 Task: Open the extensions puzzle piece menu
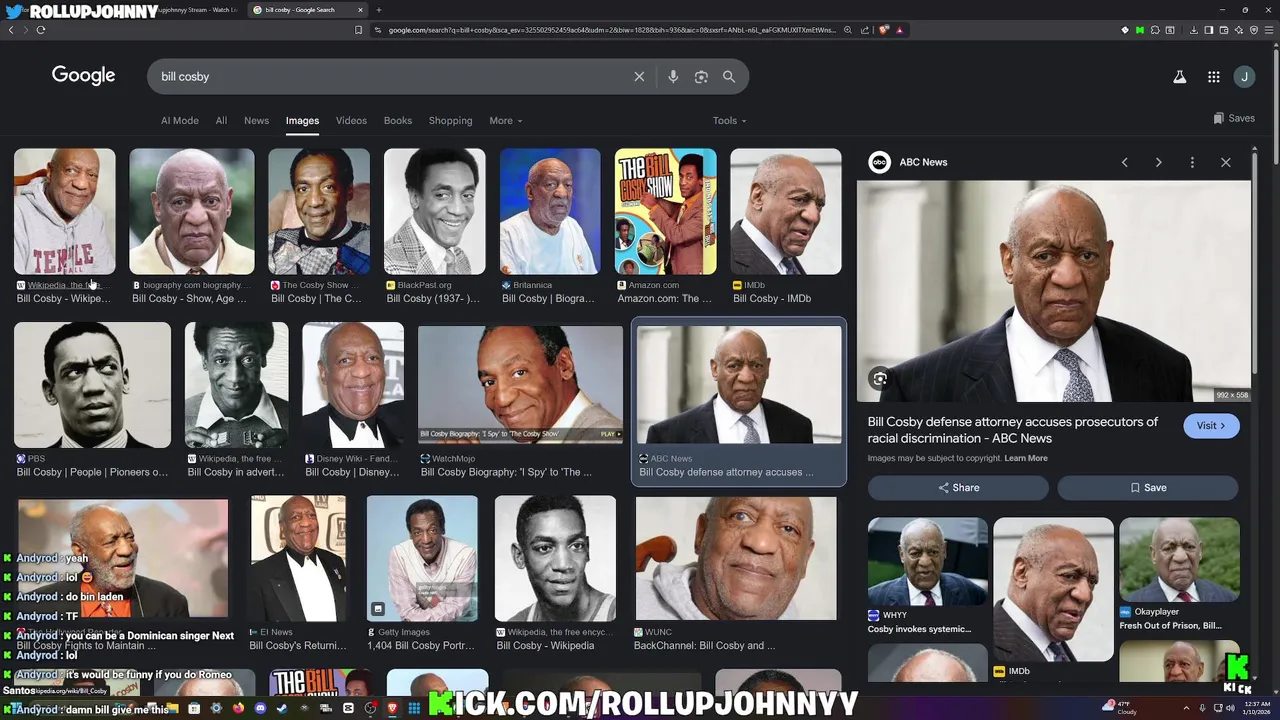pyautogui.click(x=1155, y=30)
